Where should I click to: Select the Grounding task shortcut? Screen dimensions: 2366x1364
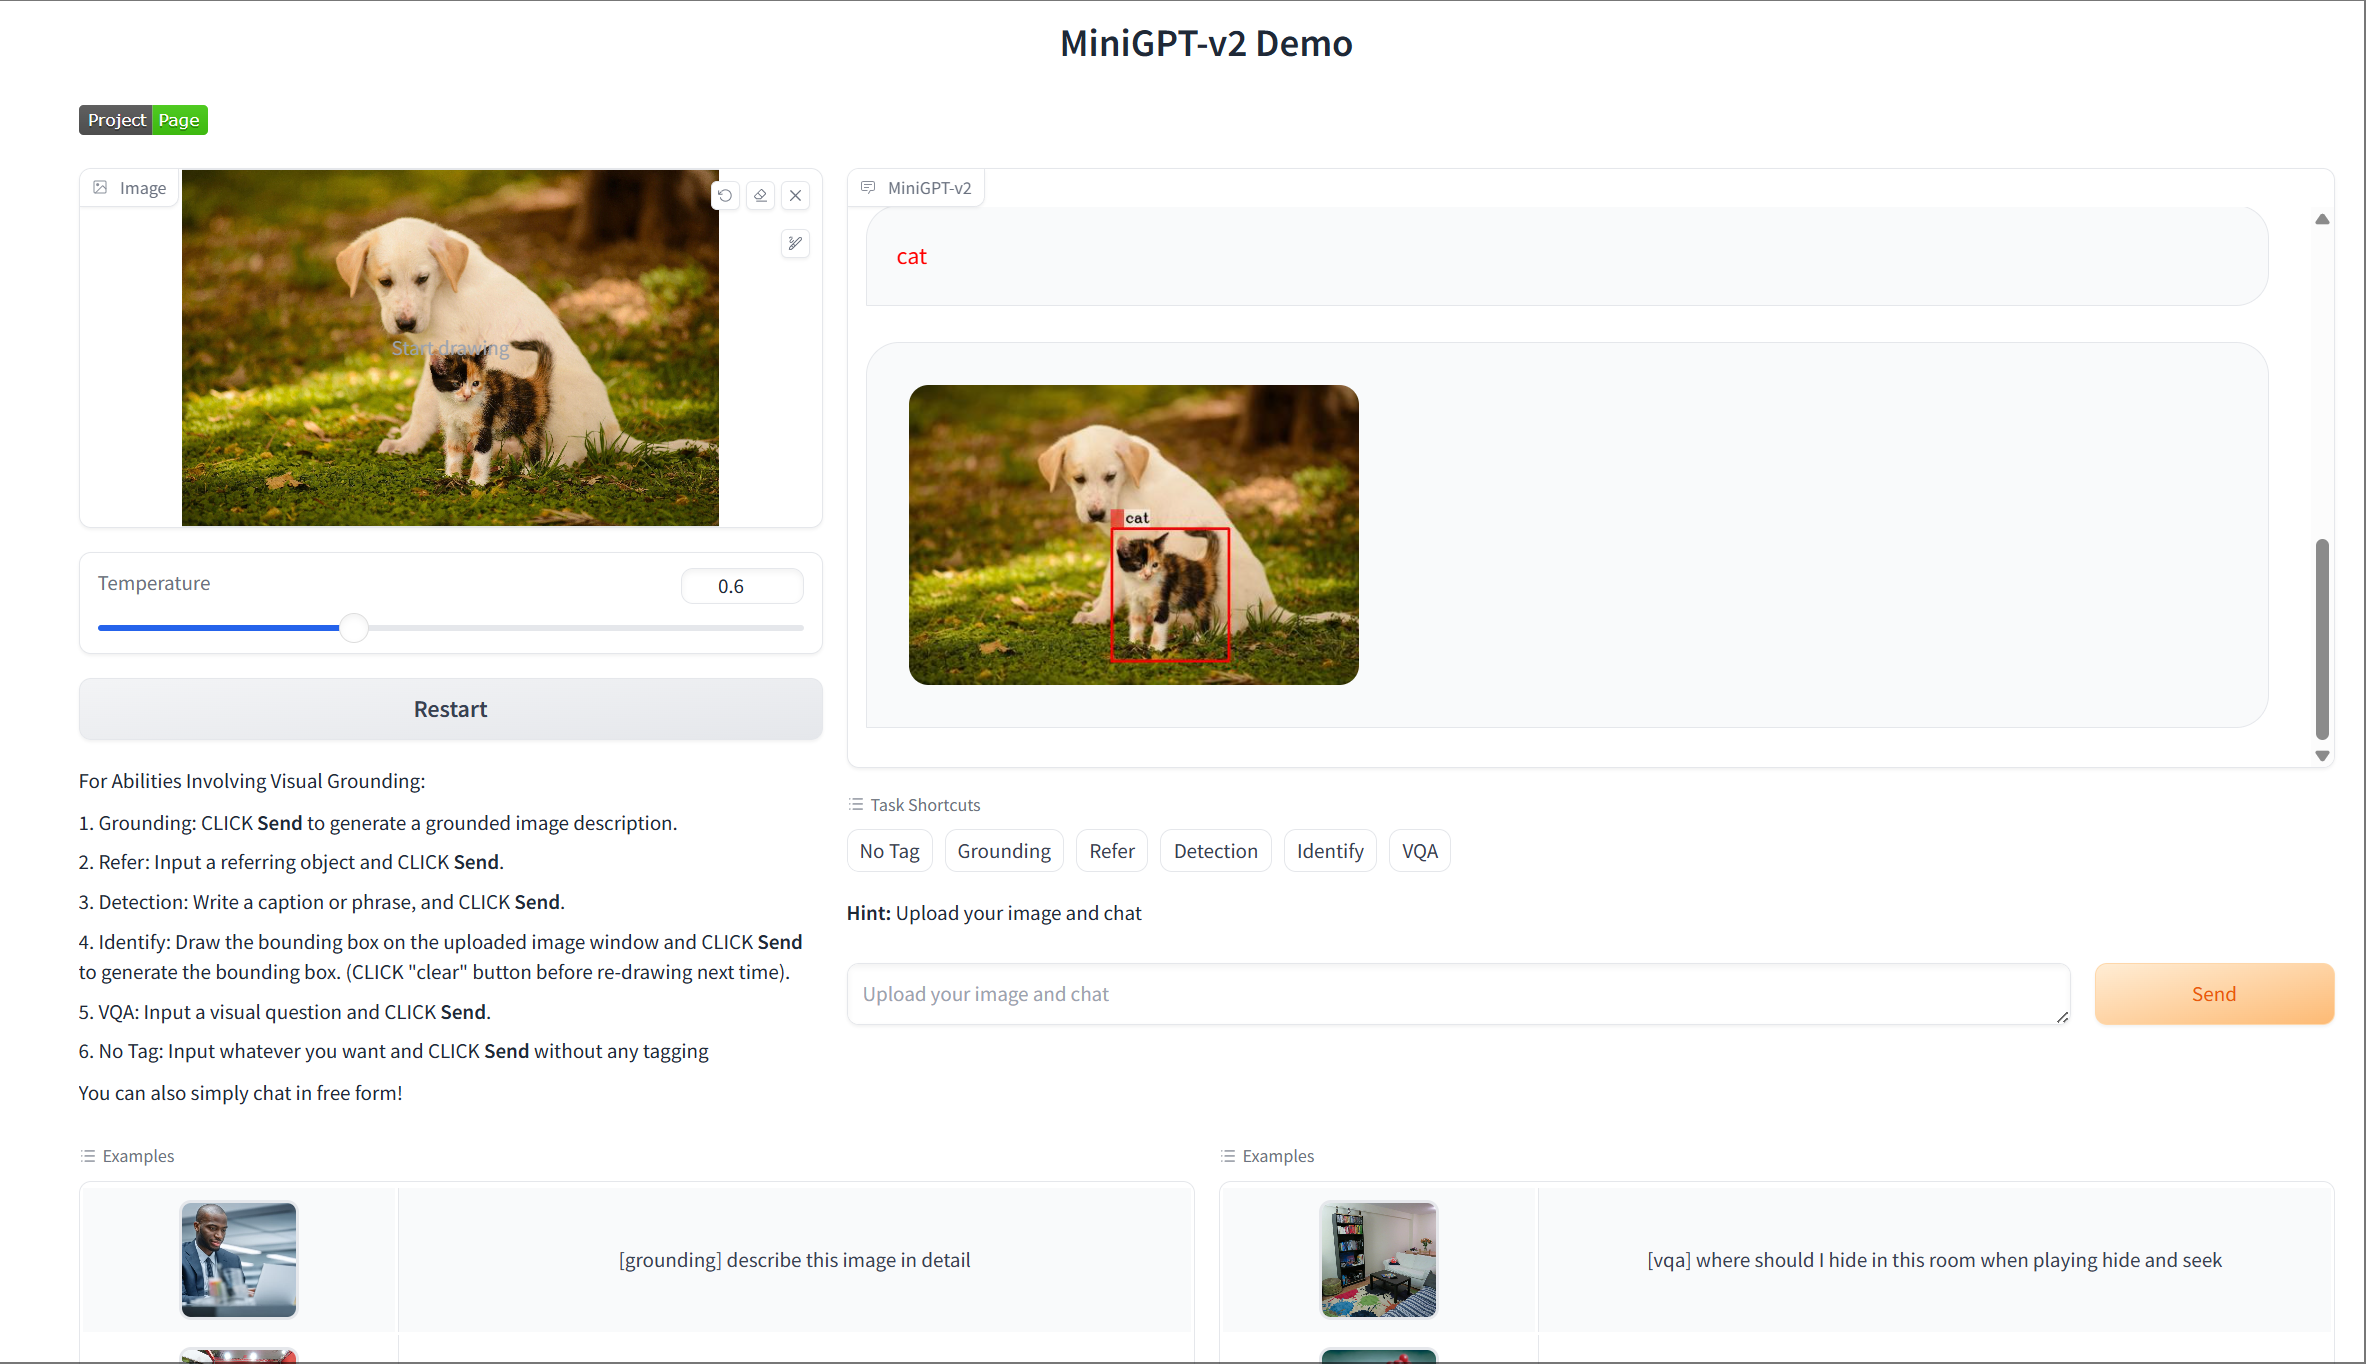[1003, 851]
